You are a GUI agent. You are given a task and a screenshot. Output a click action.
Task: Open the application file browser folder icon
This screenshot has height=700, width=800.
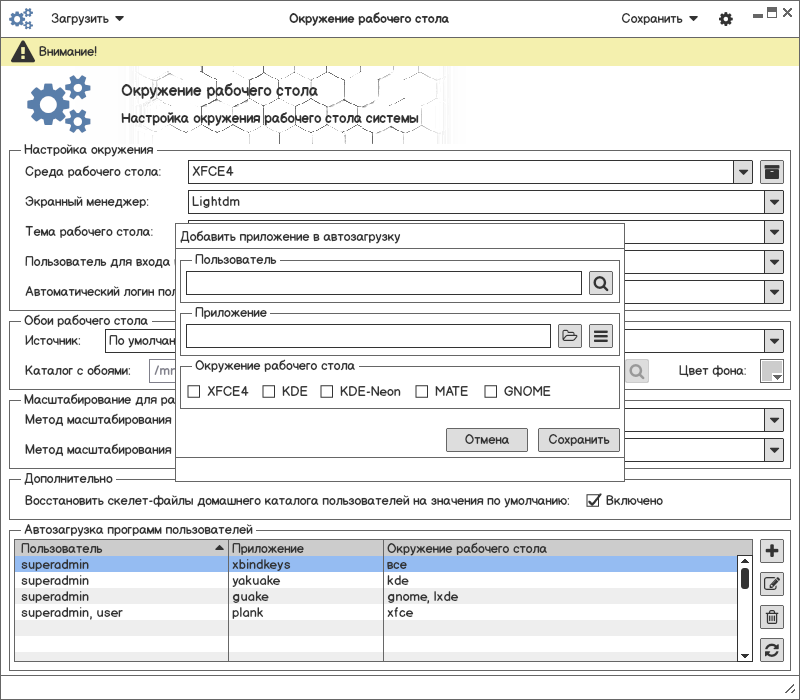pyautogui.click(x=569, y=336)
